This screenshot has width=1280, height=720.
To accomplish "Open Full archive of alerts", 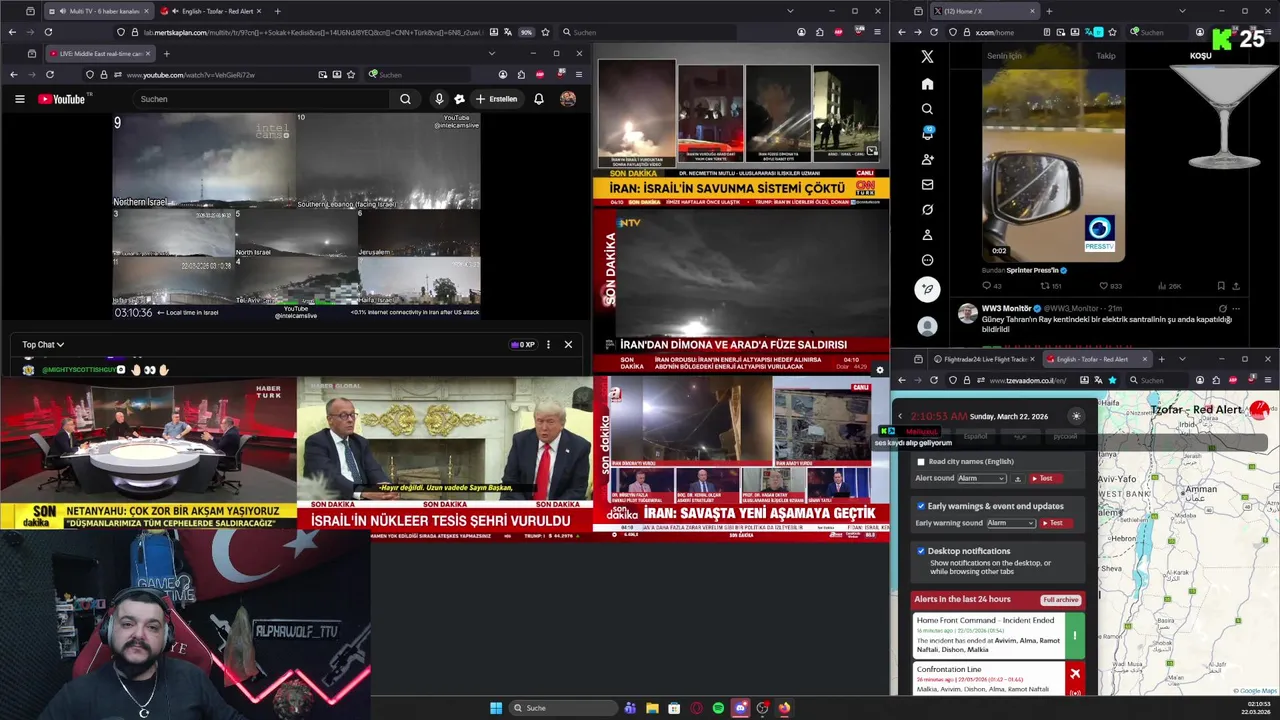I will click(1060, 600).
